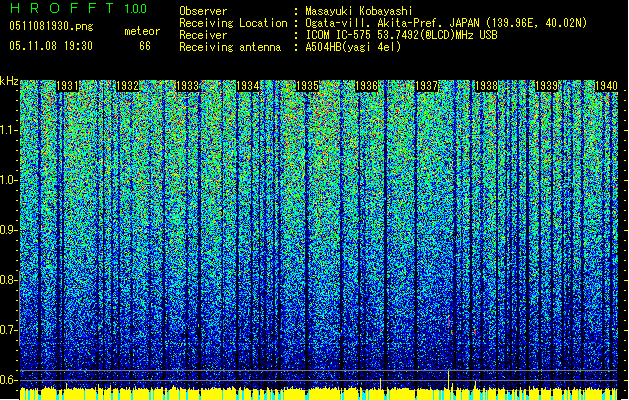Click the filename 0511081930.png
The height and width of the screenshot is (400, 629).
pos(51,27)
